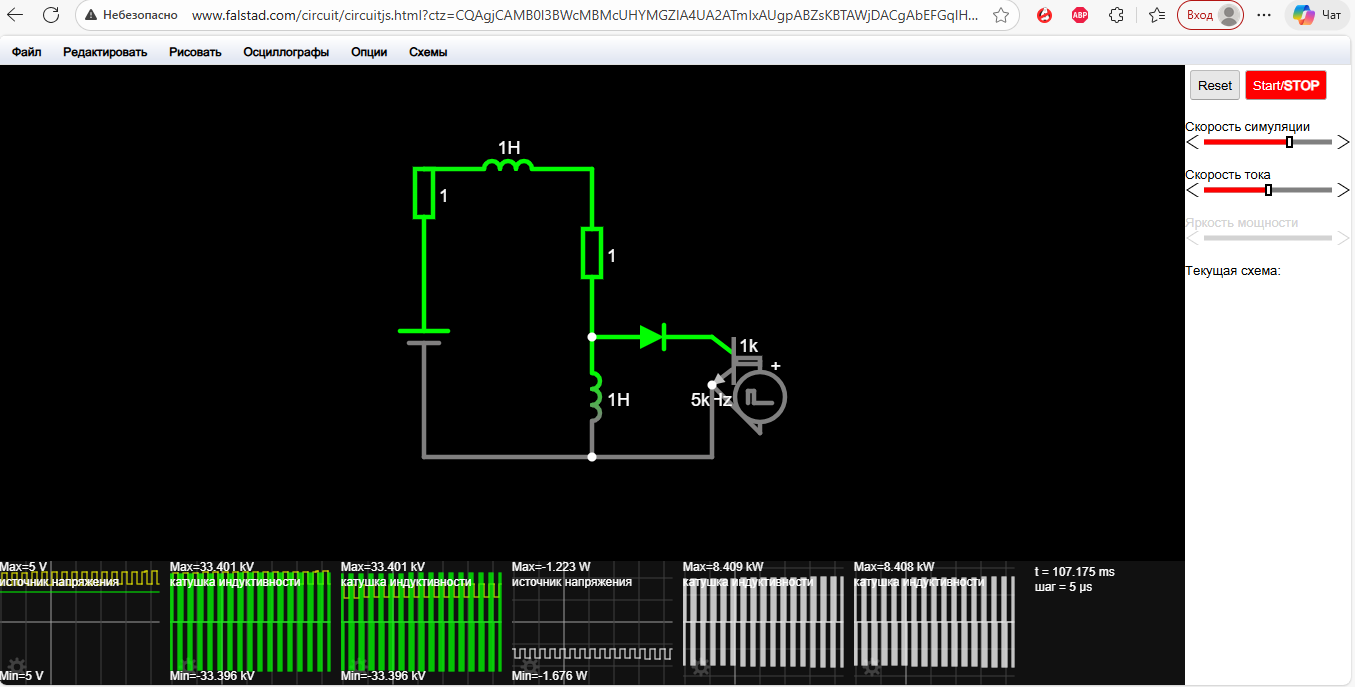Click the battery voltage source symbol
The width and height of the screenshot is (1355, 687).
point(424,336)
